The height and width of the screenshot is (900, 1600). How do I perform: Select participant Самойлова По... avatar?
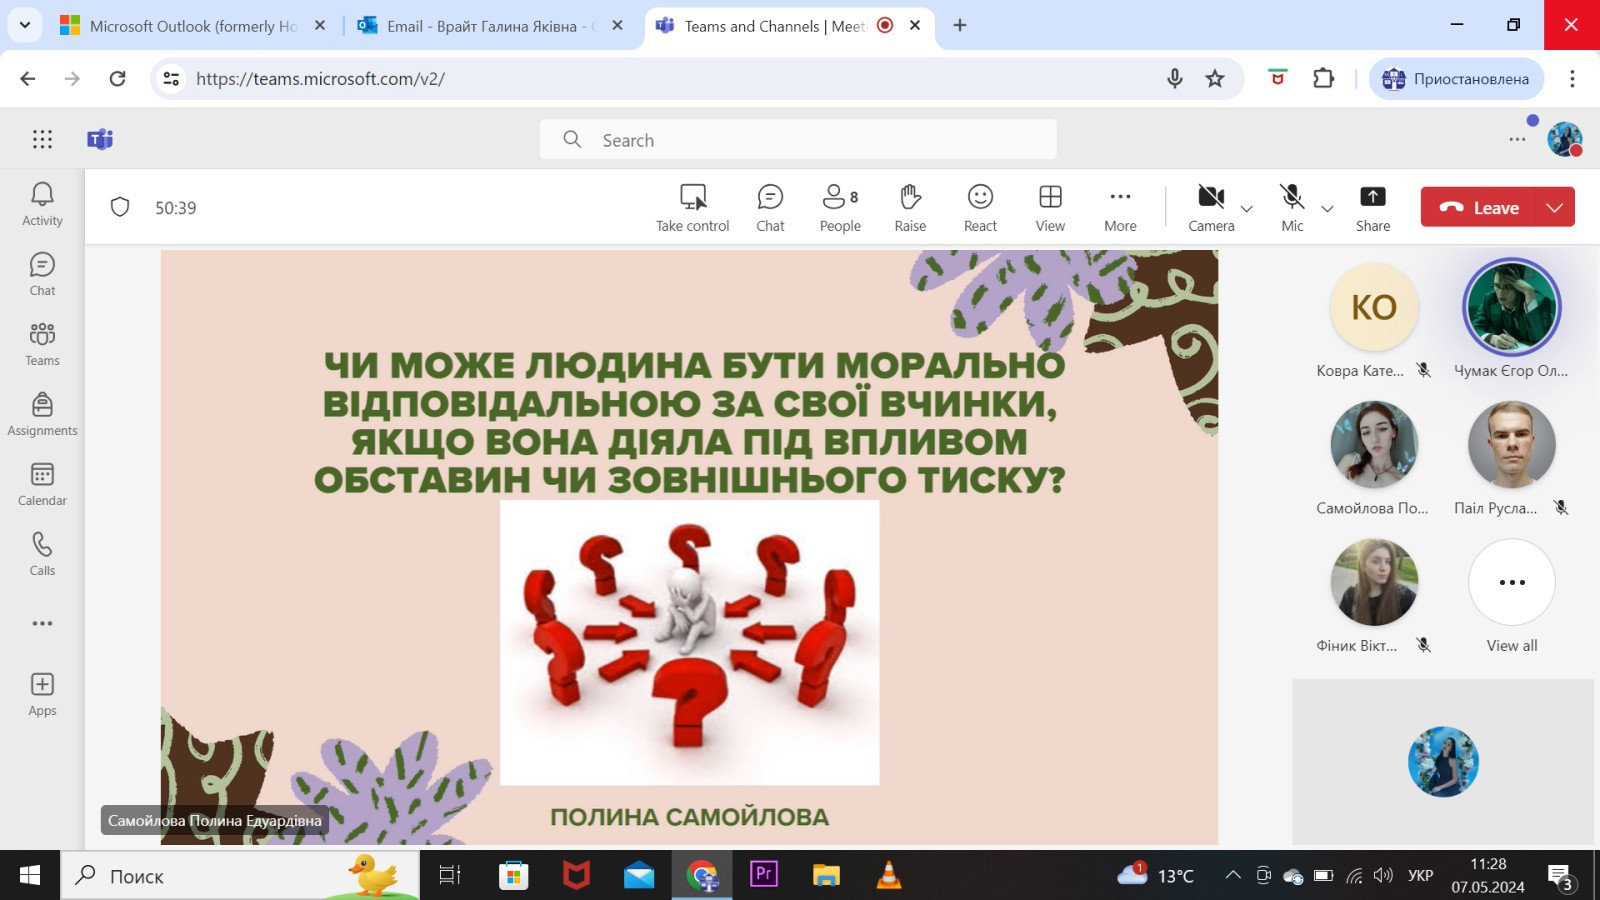click(1374, 445)
